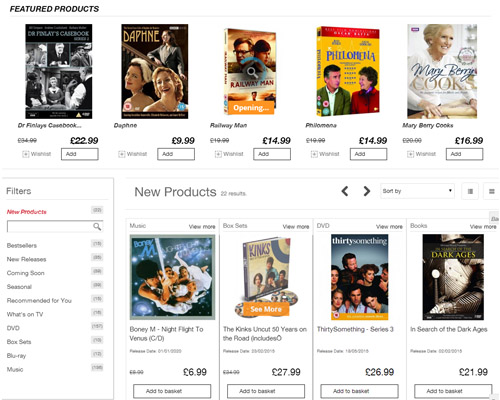Toggle Wishlist plus icon for Railway Man
Screen dimensions: 500x400
click(218, 154)
